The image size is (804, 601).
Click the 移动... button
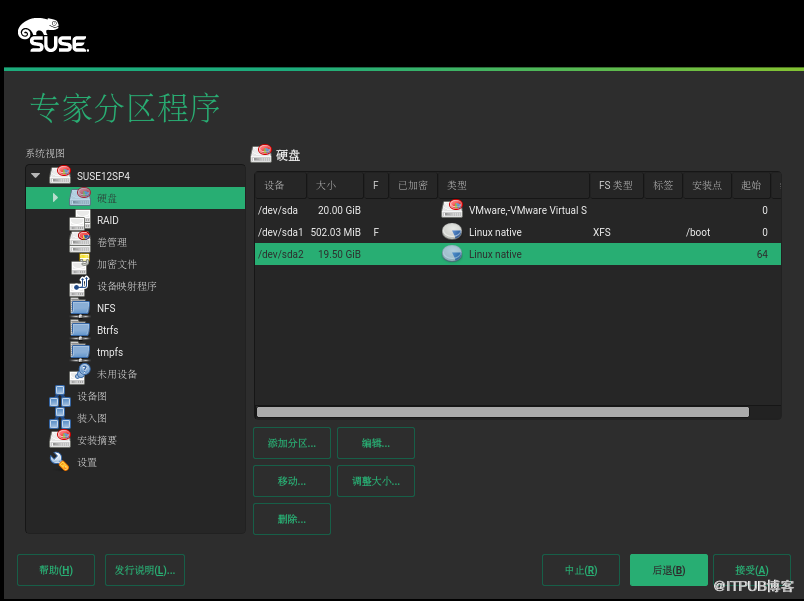(x=292, y=481)
